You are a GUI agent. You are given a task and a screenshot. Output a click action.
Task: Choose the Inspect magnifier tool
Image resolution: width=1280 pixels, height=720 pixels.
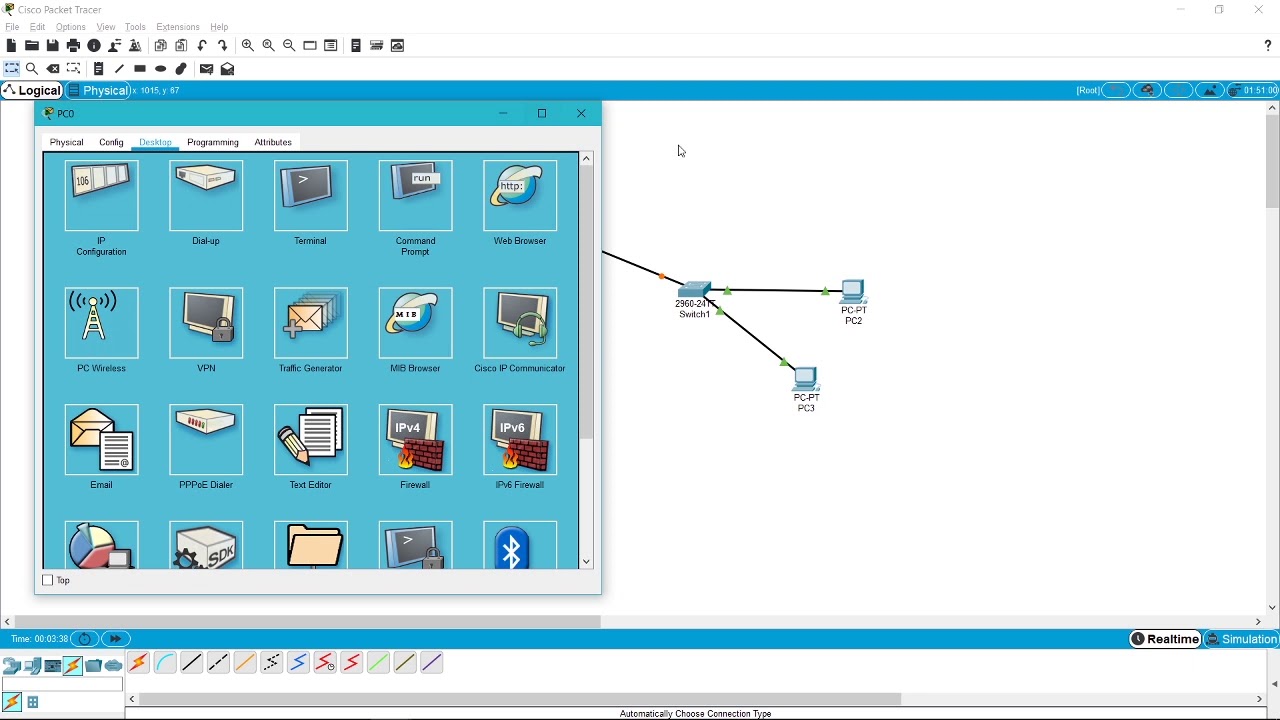[x=32, y=69]
